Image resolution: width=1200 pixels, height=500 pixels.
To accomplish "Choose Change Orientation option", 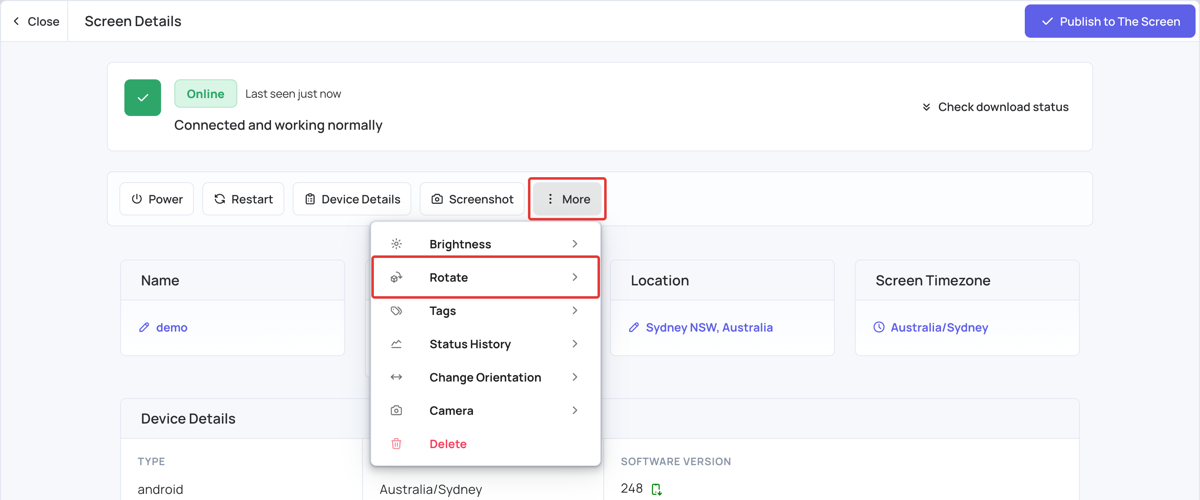I will tap(485, 377).
